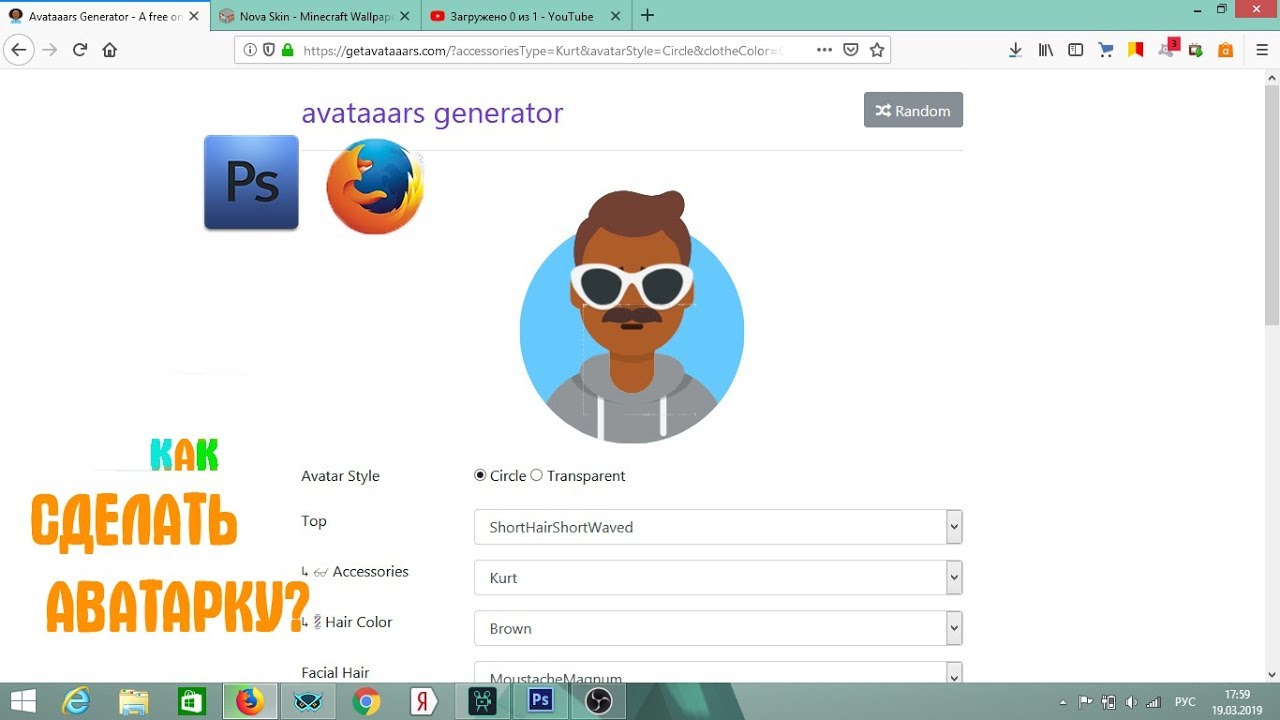
Task: Open the Firefox home page
Action: click(x=110, y=50)
